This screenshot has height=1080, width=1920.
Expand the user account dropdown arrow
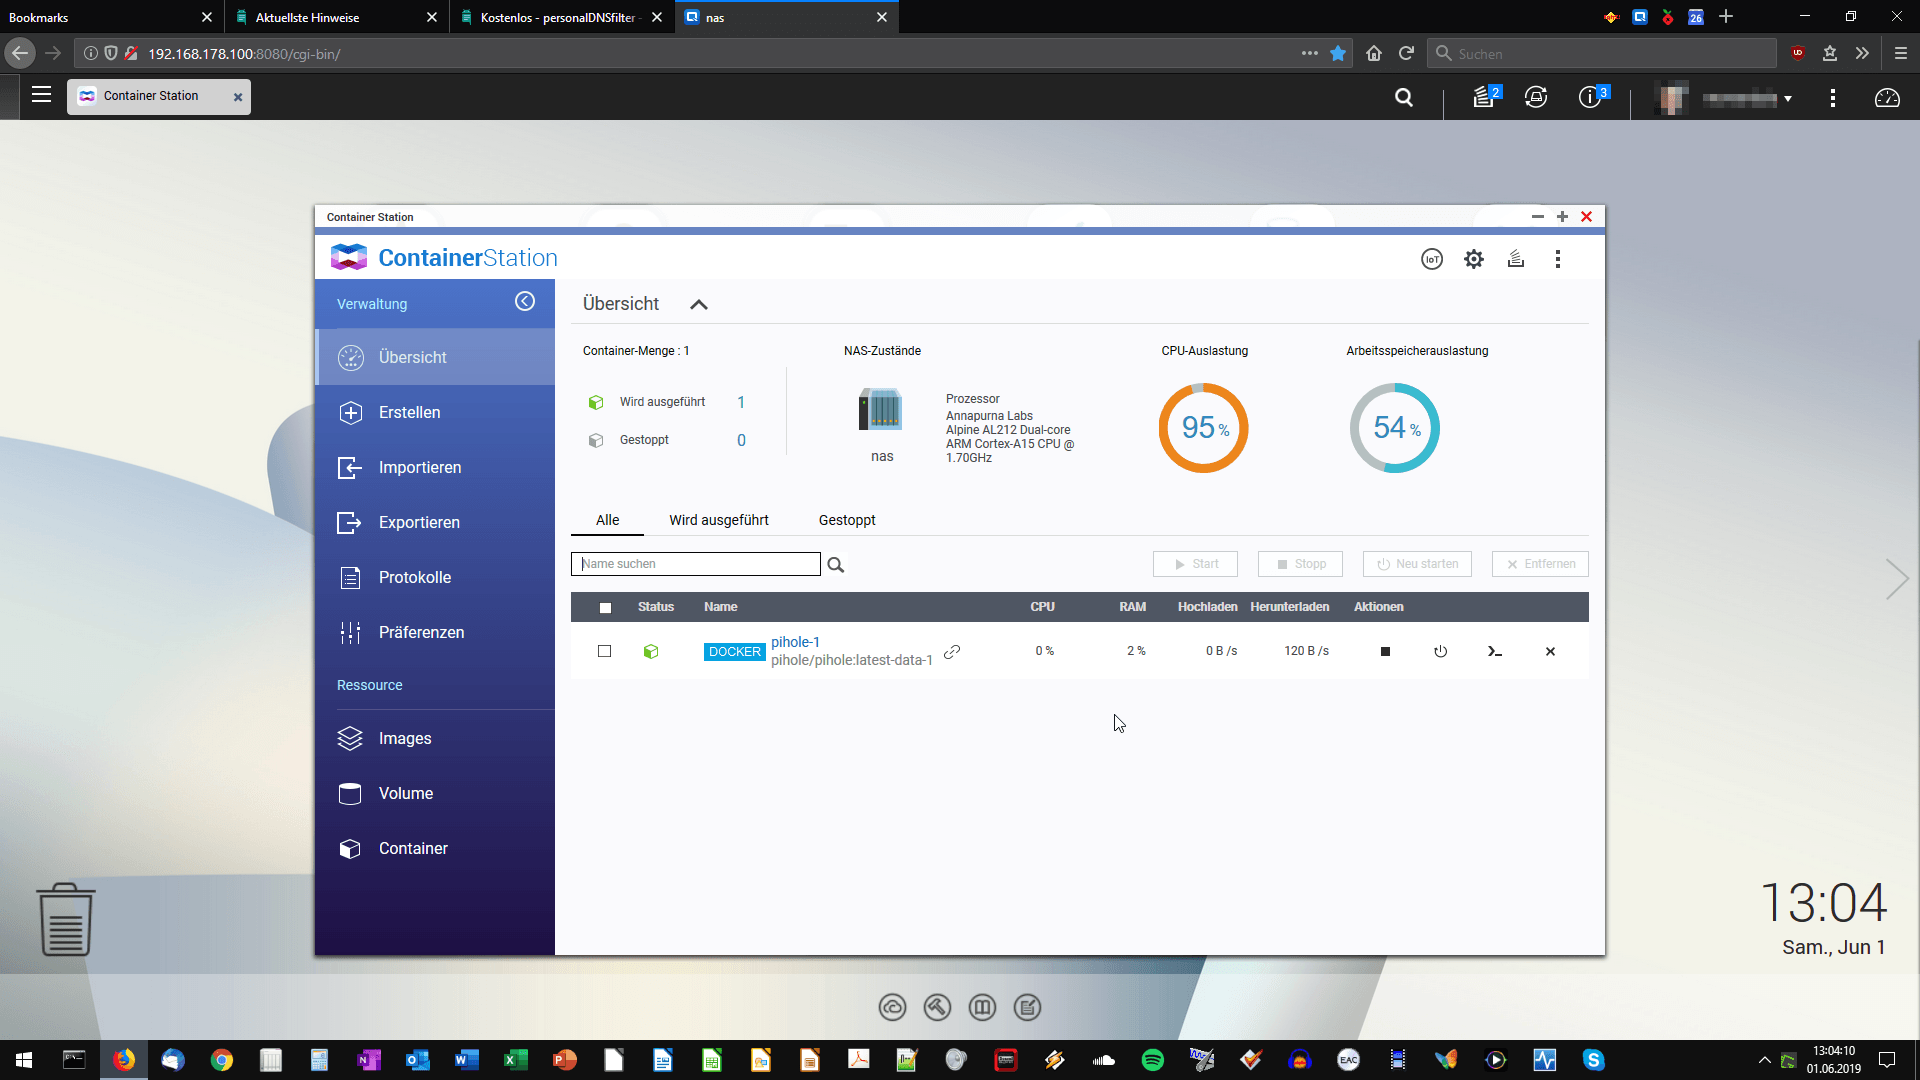(x=1788, y=98)
